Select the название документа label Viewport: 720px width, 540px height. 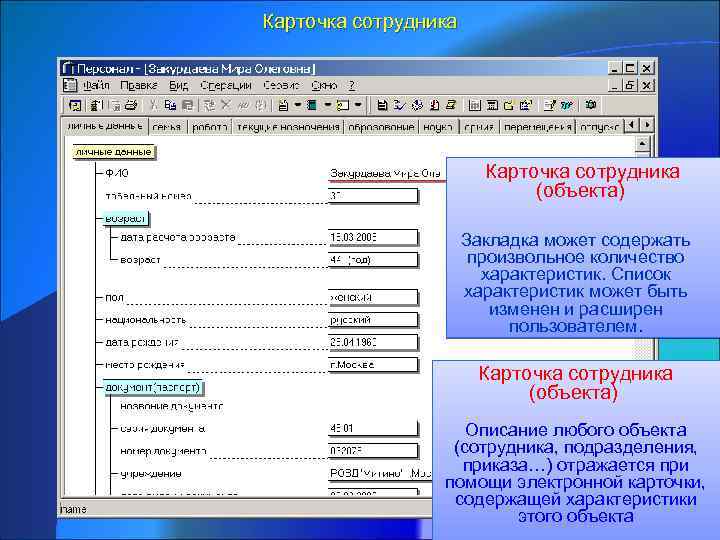pos(172,406)
